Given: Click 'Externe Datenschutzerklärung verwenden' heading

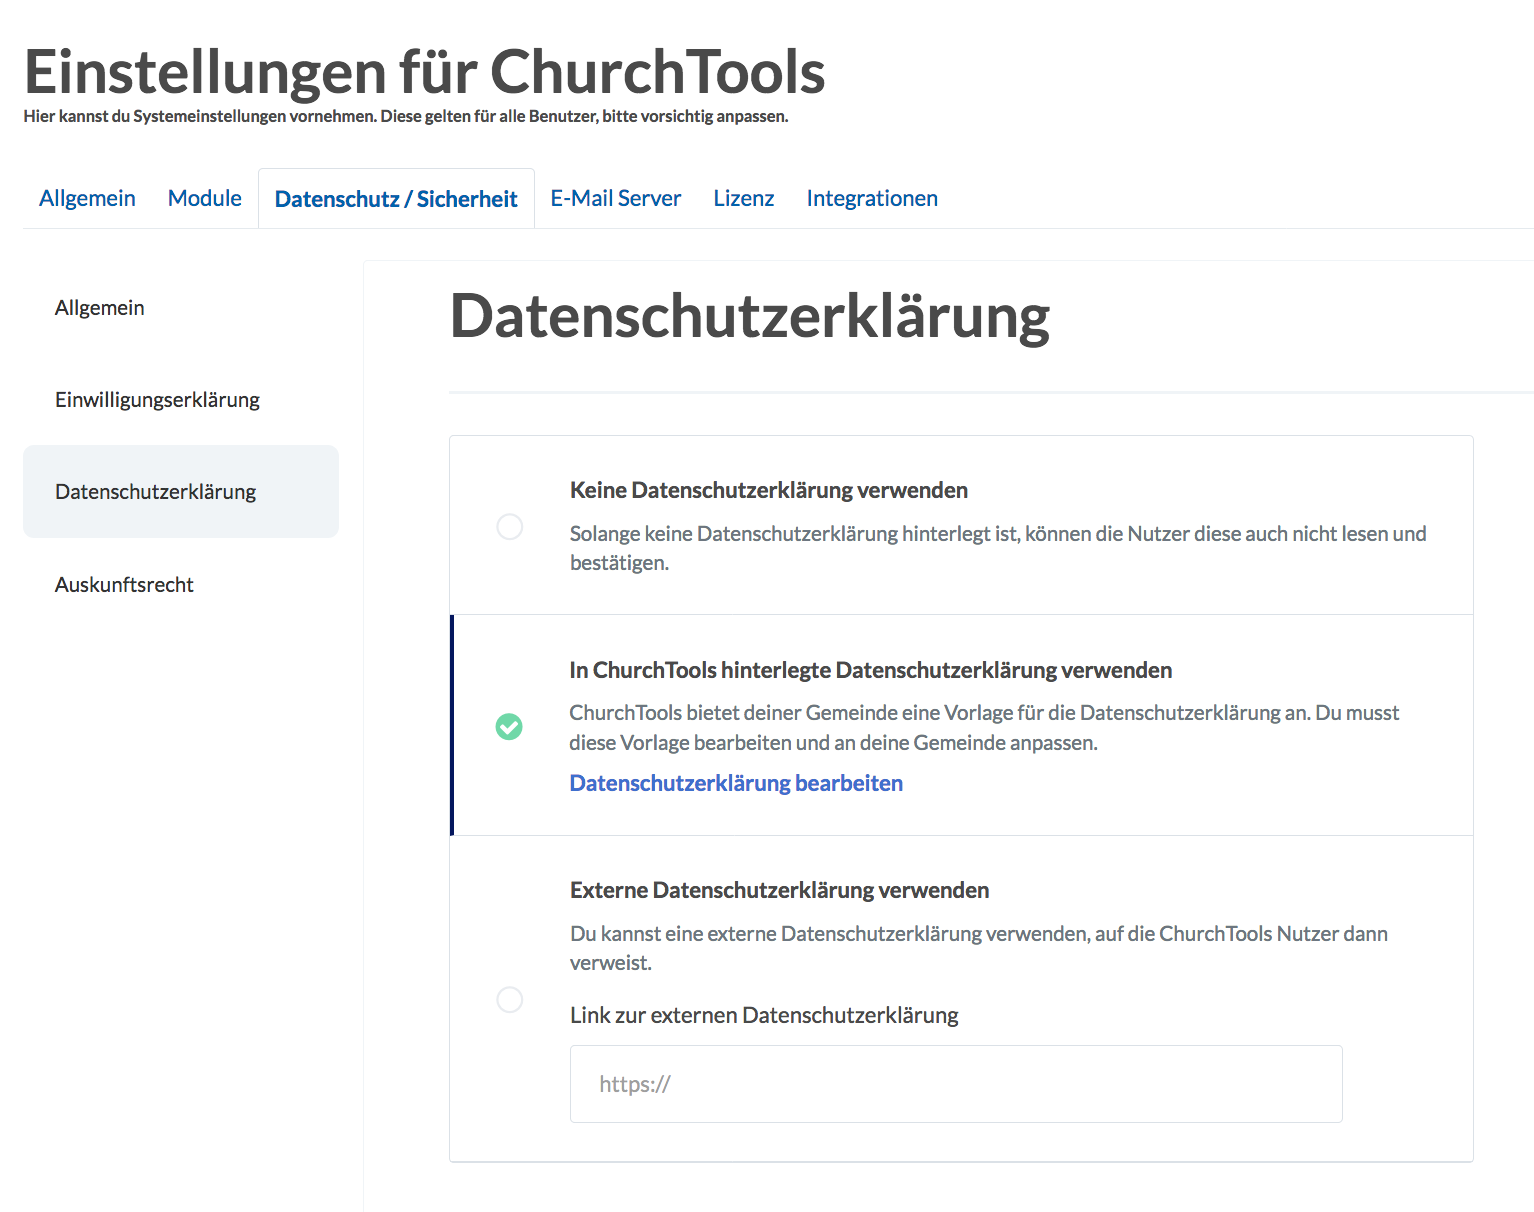Looking at the screenshot, I should 779,890.
